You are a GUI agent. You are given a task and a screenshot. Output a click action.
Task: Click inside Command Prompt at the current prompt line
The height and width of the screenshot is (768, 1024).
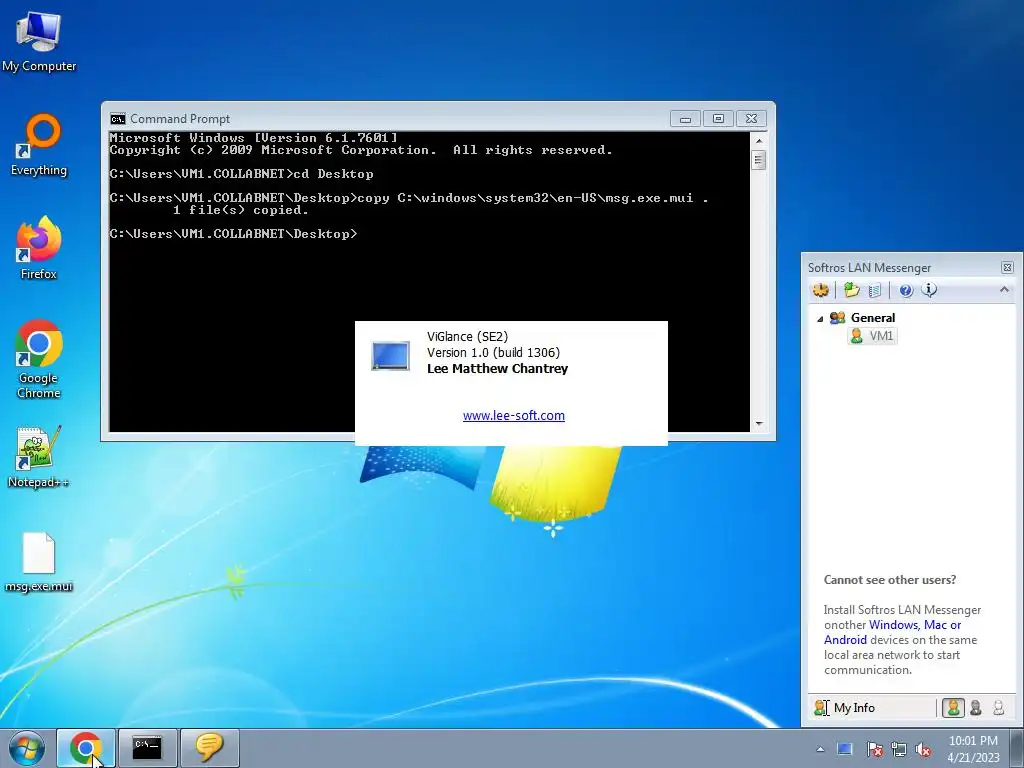point(234,234)
